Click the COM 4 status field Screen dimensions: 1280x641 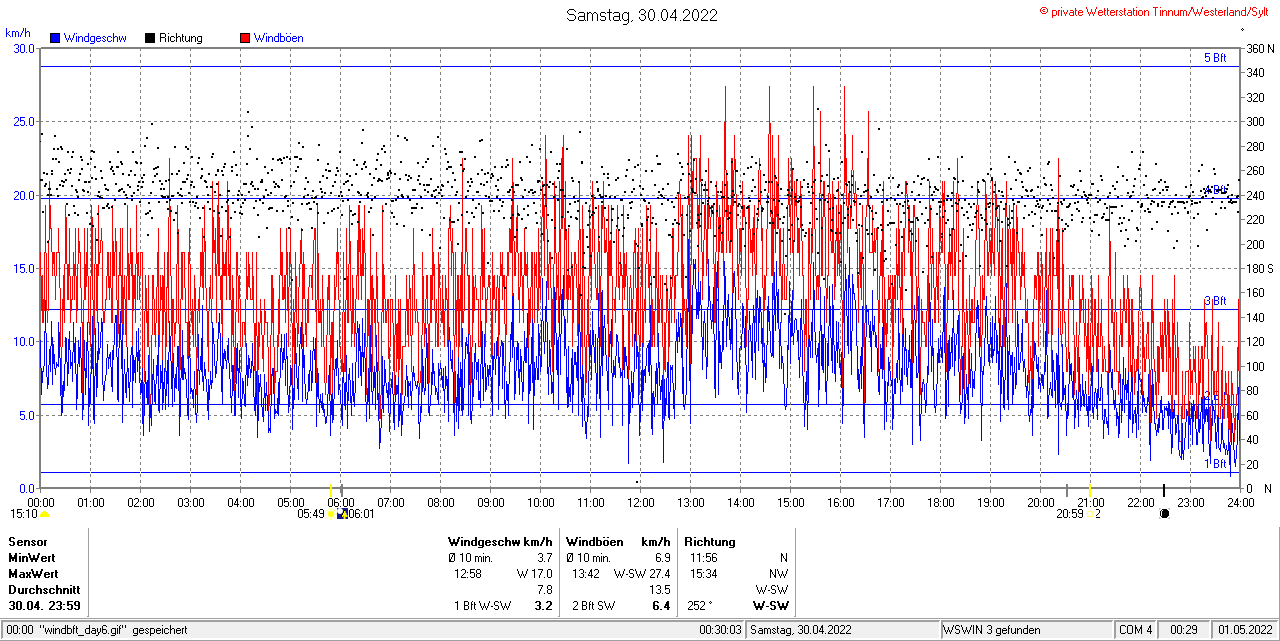pos(1136,630)
